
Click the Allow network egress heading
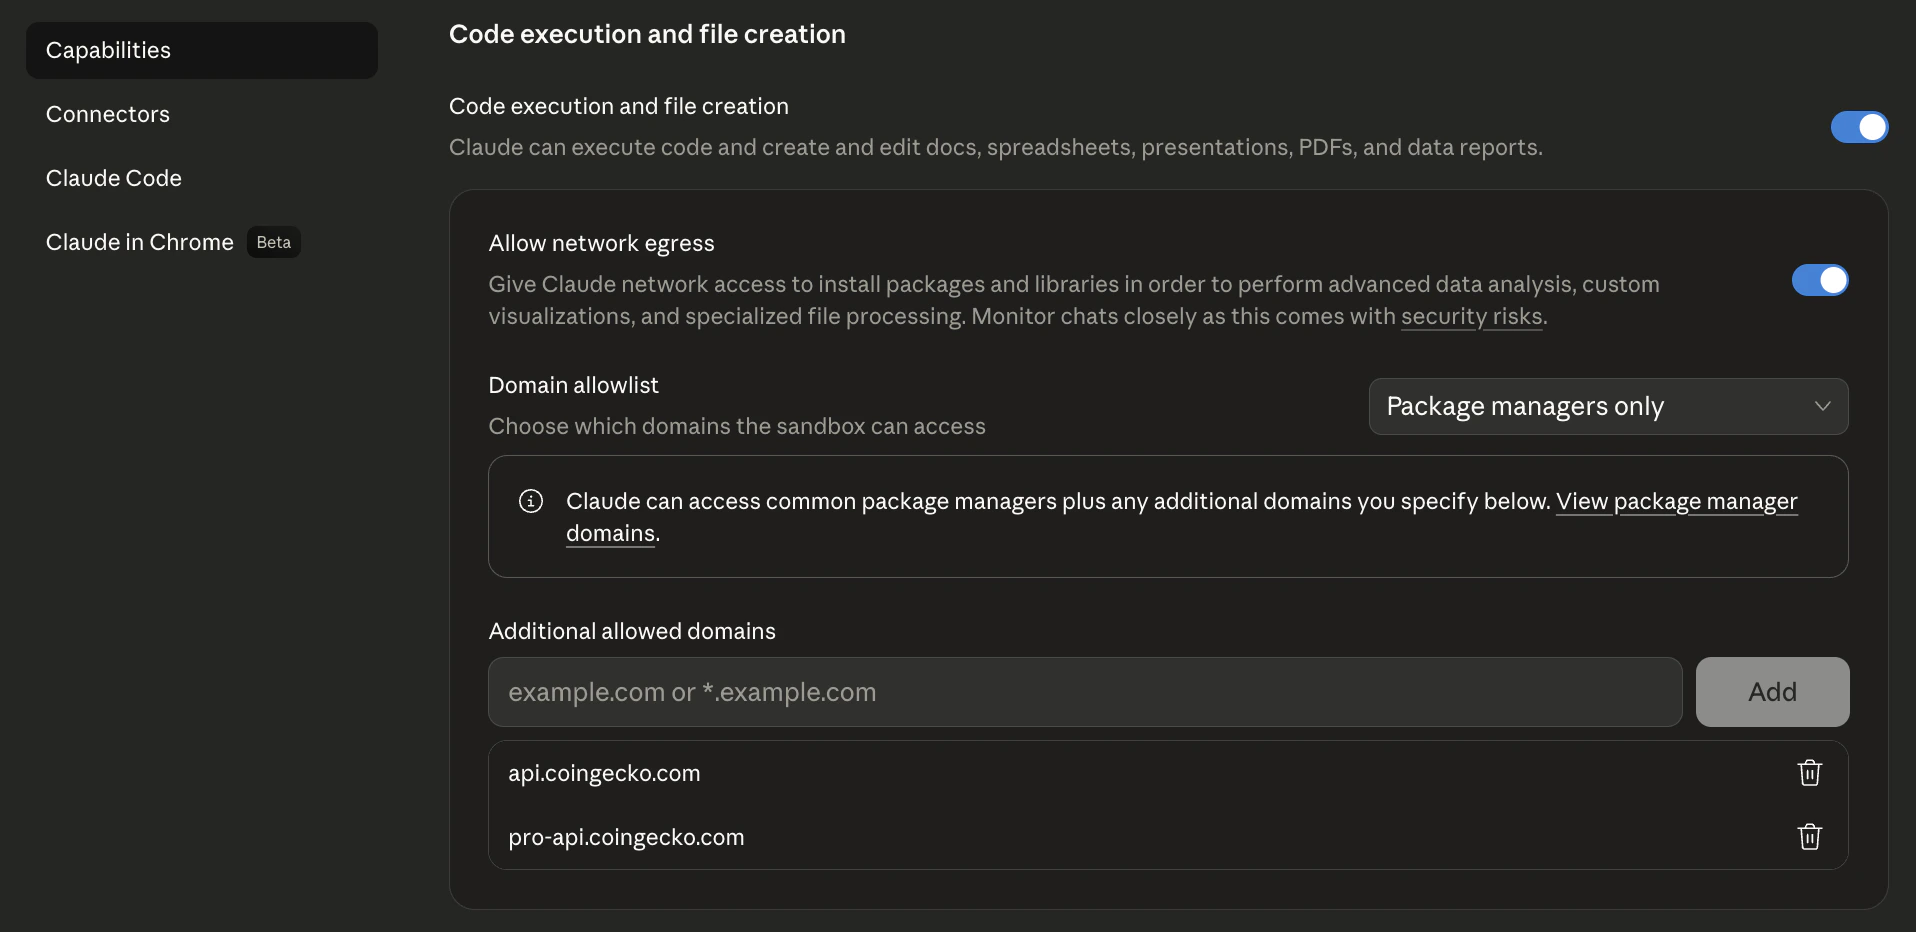point(601,244)
